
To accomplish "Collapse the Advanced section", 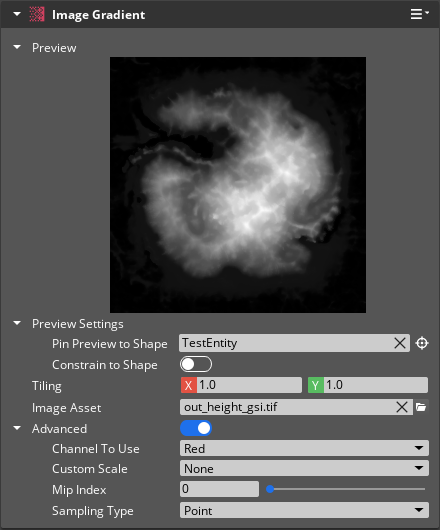I will (x=17, y=428).
